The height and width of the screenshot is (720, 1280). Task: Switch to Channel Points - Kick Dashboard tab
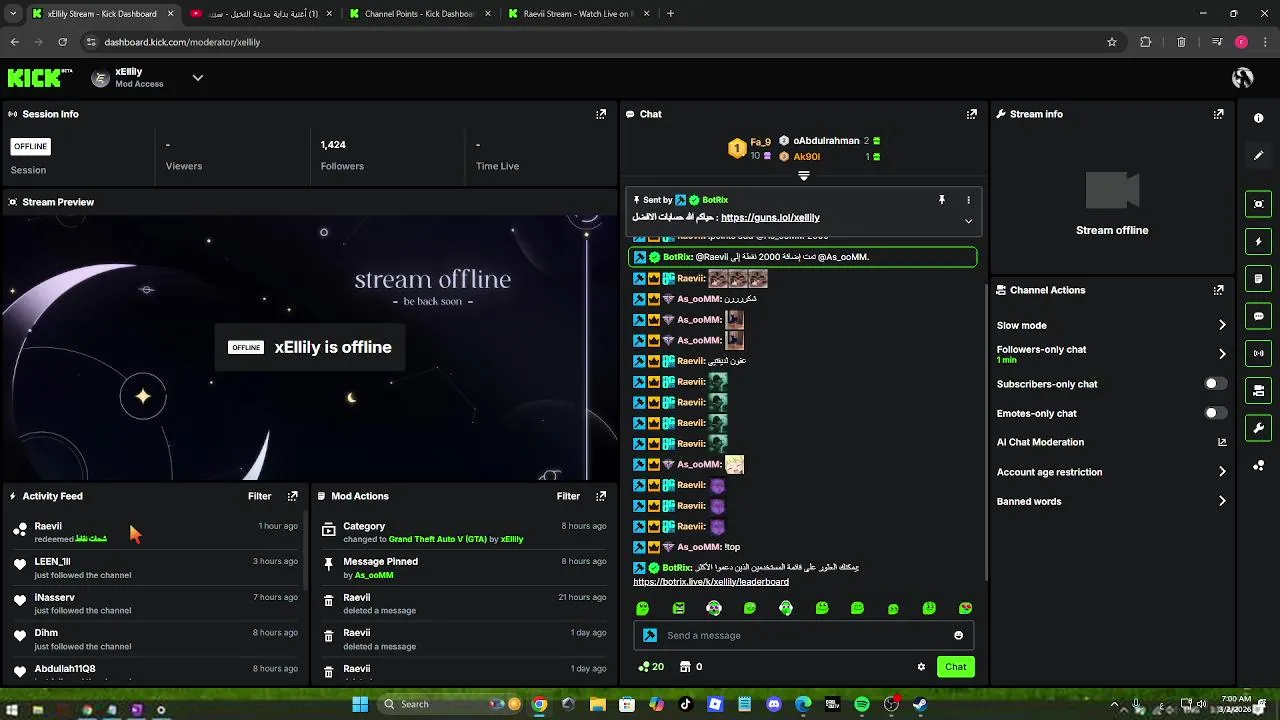(x=419, y=14)
